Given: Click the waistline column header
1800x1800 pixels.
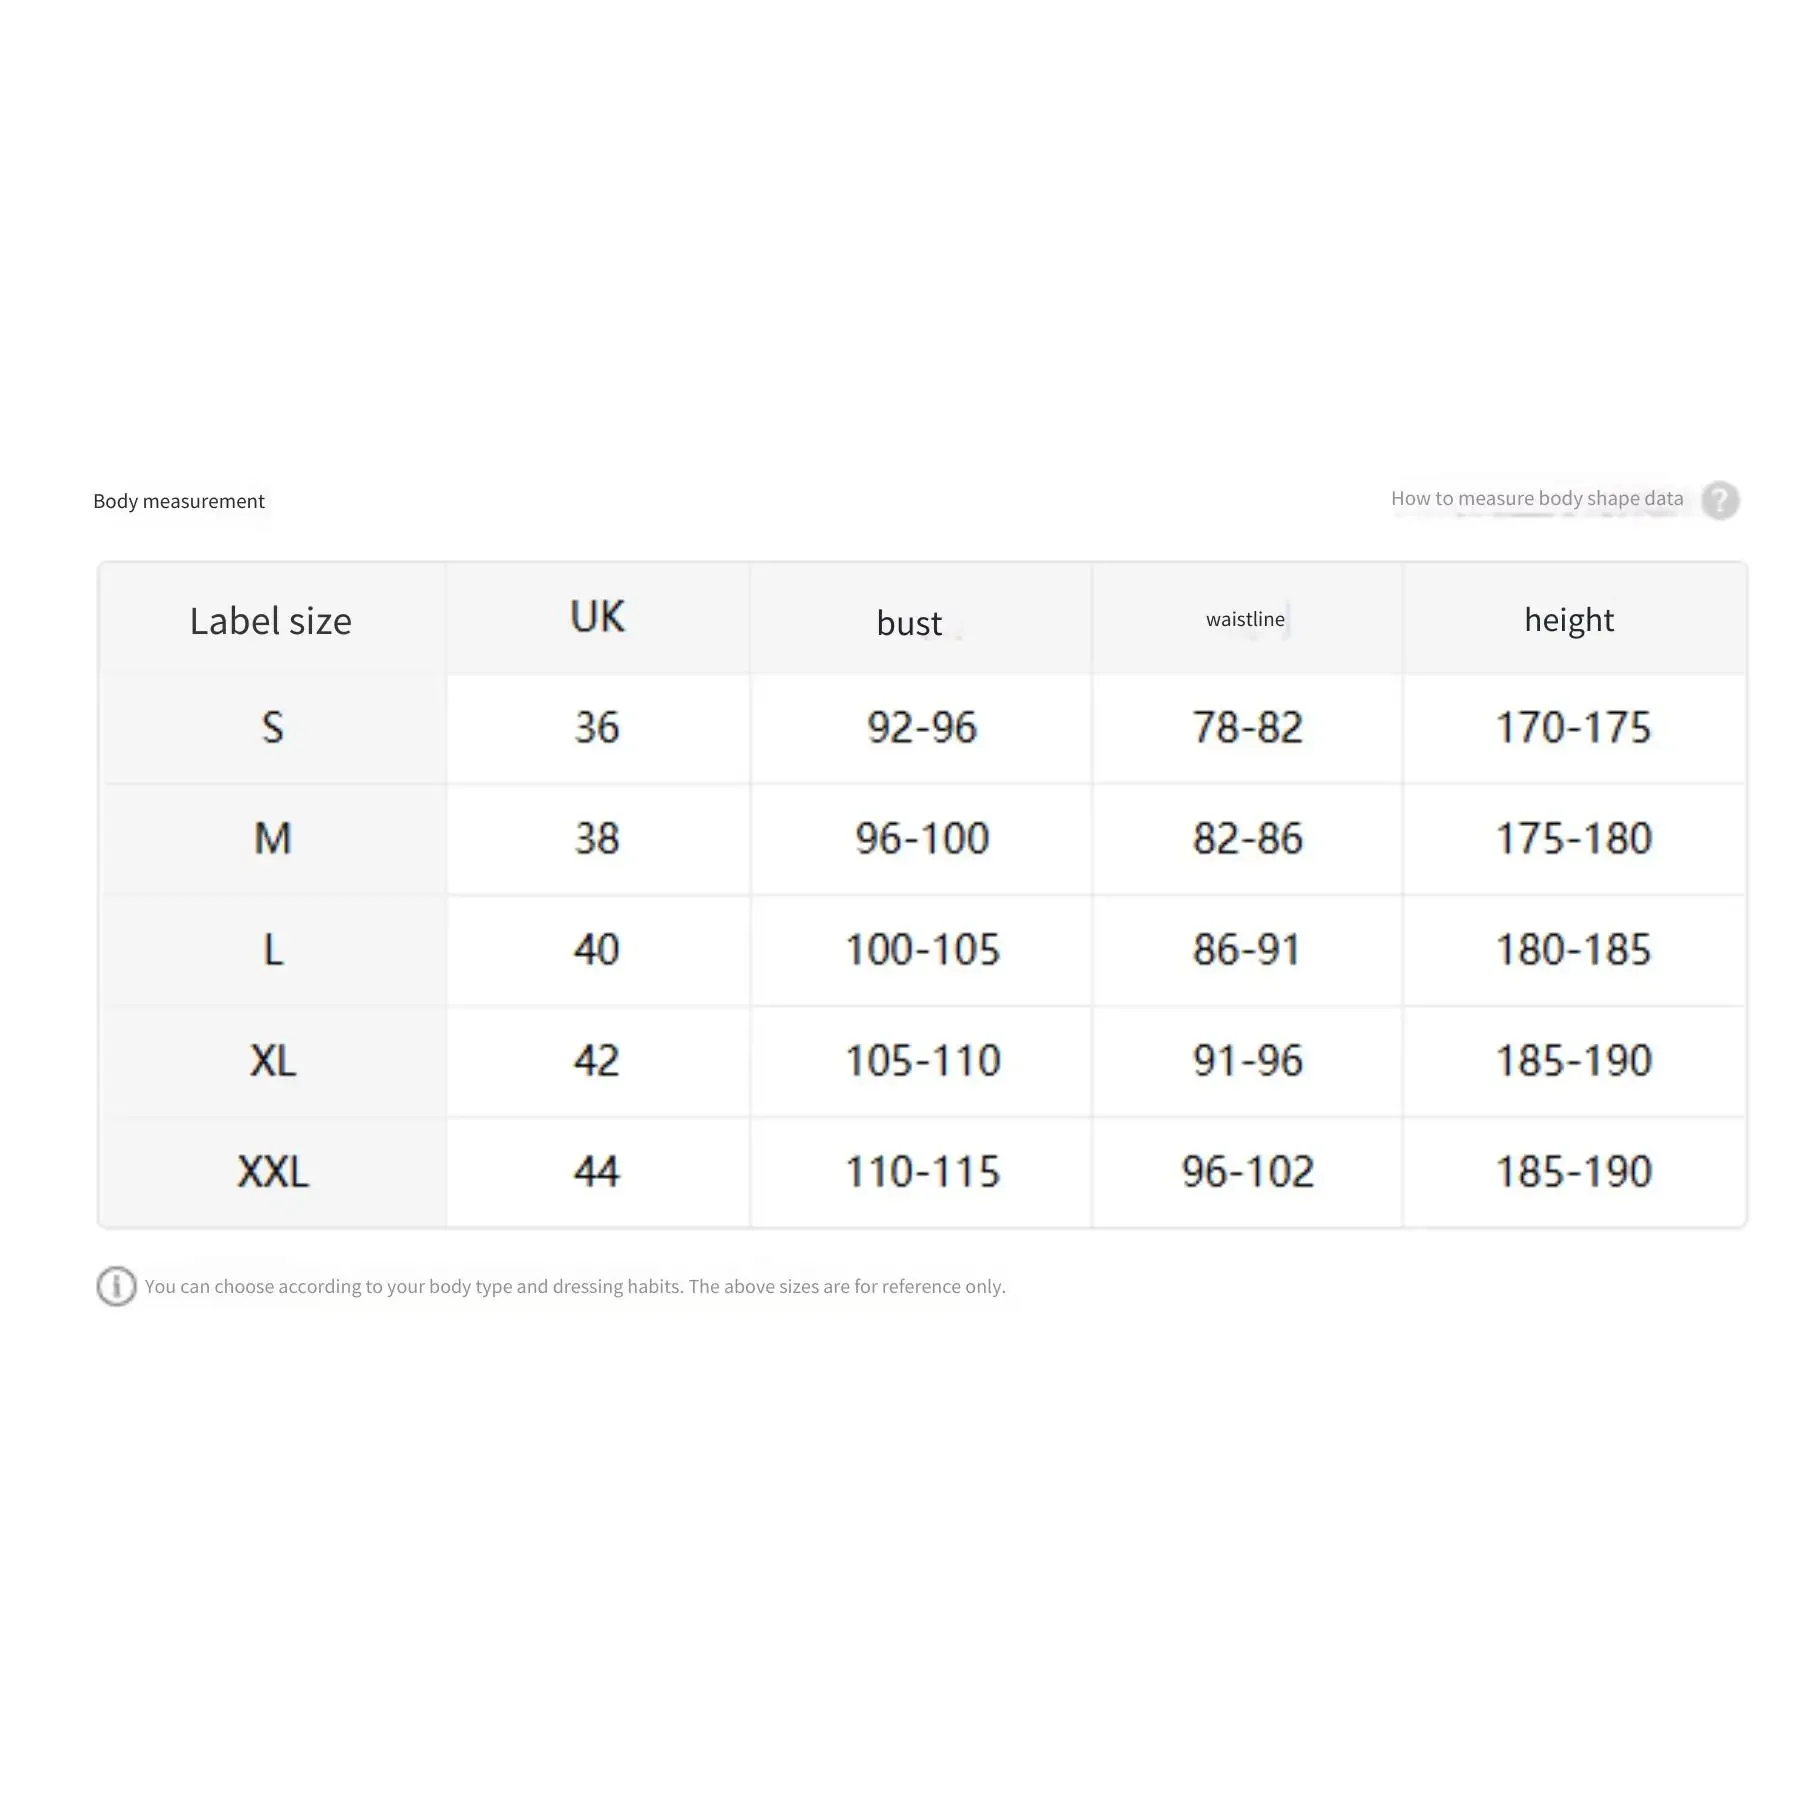Looking at the screenshot, I should pos(1245,619).
